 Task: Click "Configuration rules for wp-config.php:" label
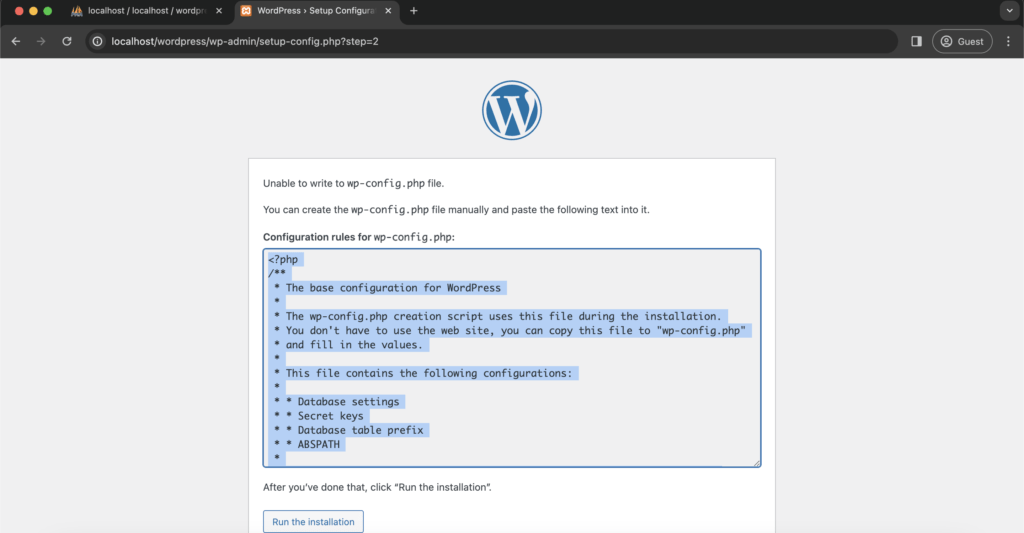coord(359,237)
